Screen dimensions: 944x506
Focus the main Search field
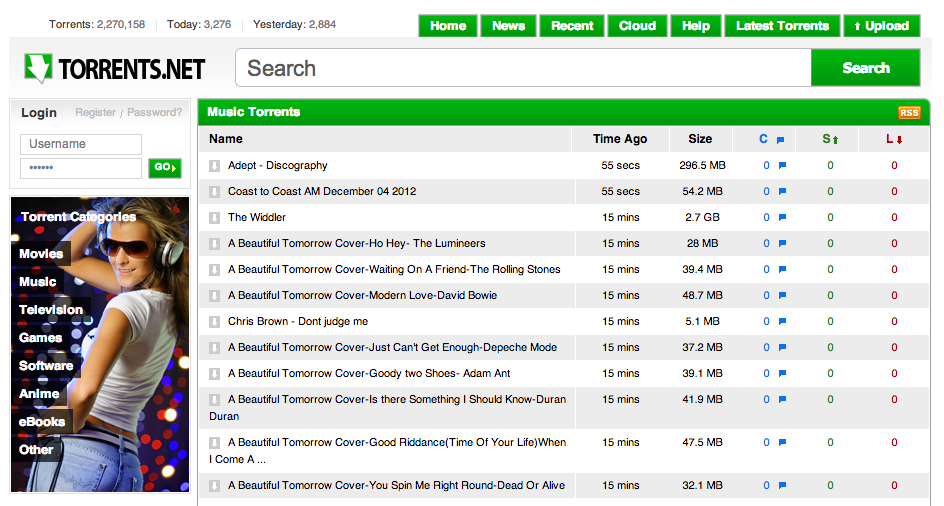523,68
